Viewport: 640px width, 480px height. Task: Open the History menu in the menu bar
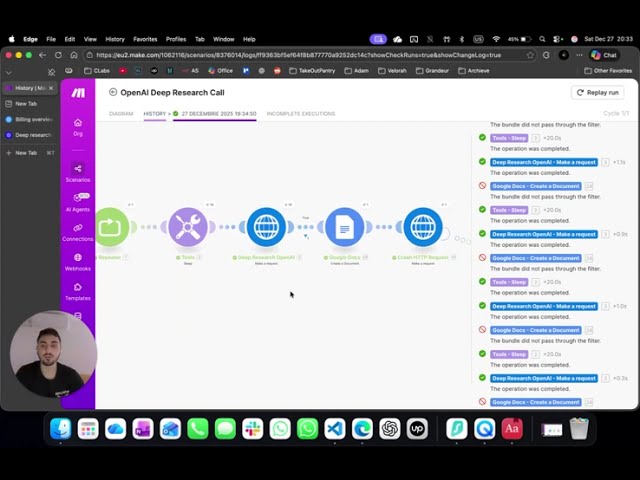[115, 39]
